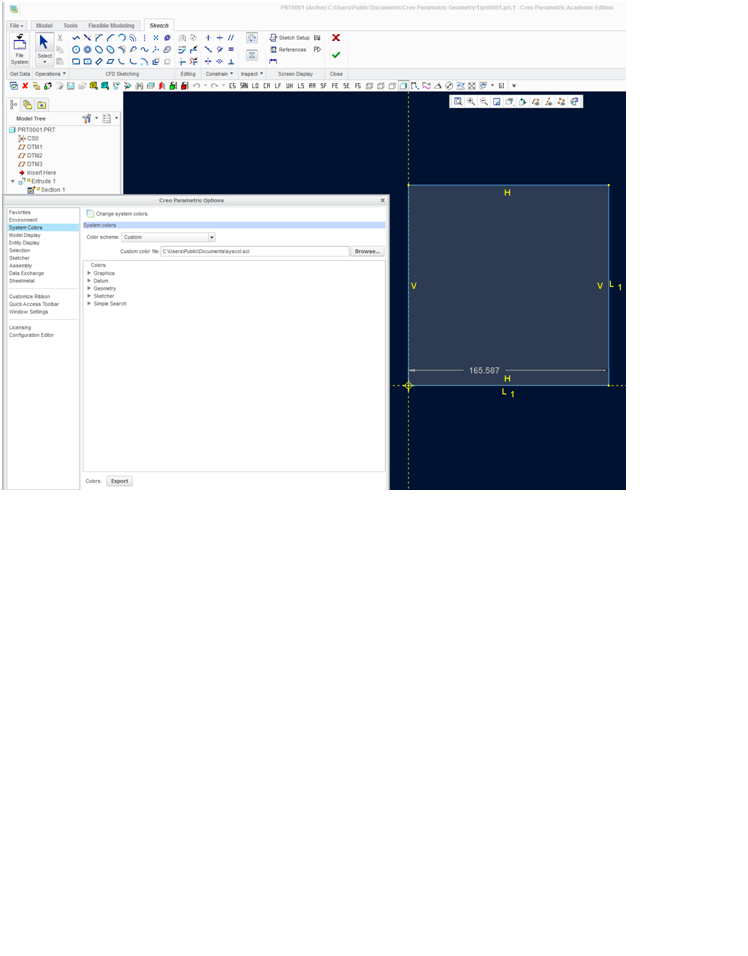
Task: Open the Environment options category
Action: (x=23, y=220)
